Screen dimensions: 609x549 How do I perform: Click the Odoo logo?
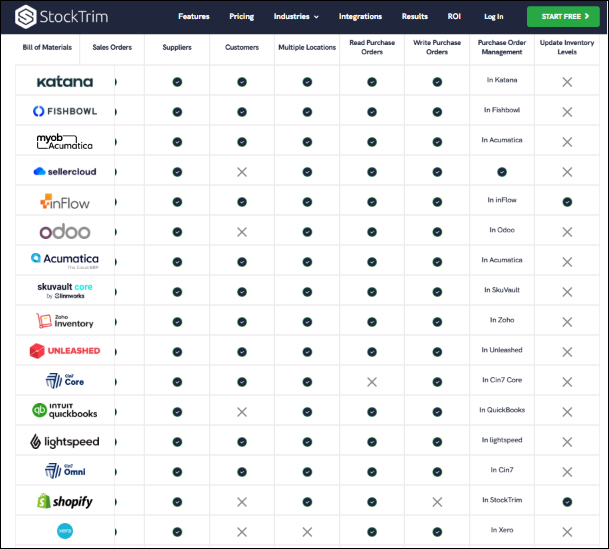[x=65, y=231]
